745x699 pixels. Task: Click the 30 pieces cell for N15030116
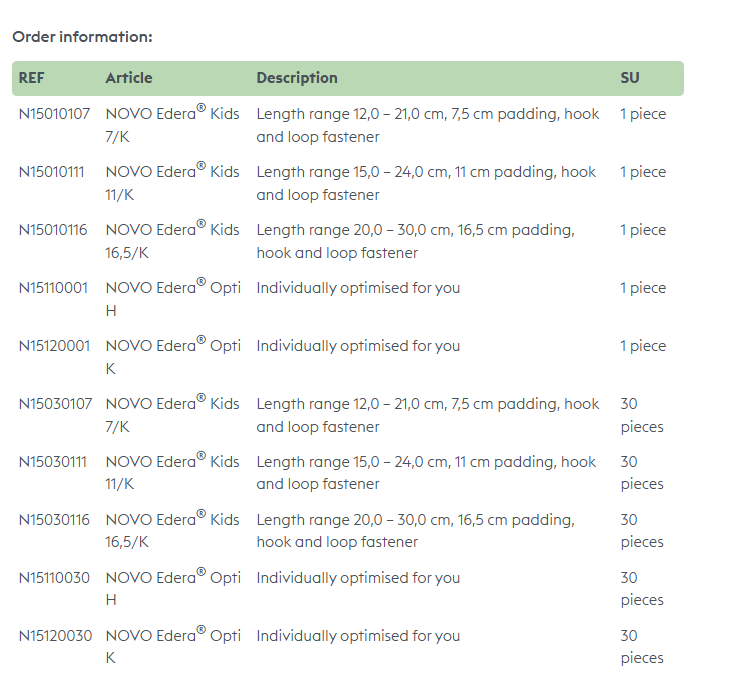641,531
